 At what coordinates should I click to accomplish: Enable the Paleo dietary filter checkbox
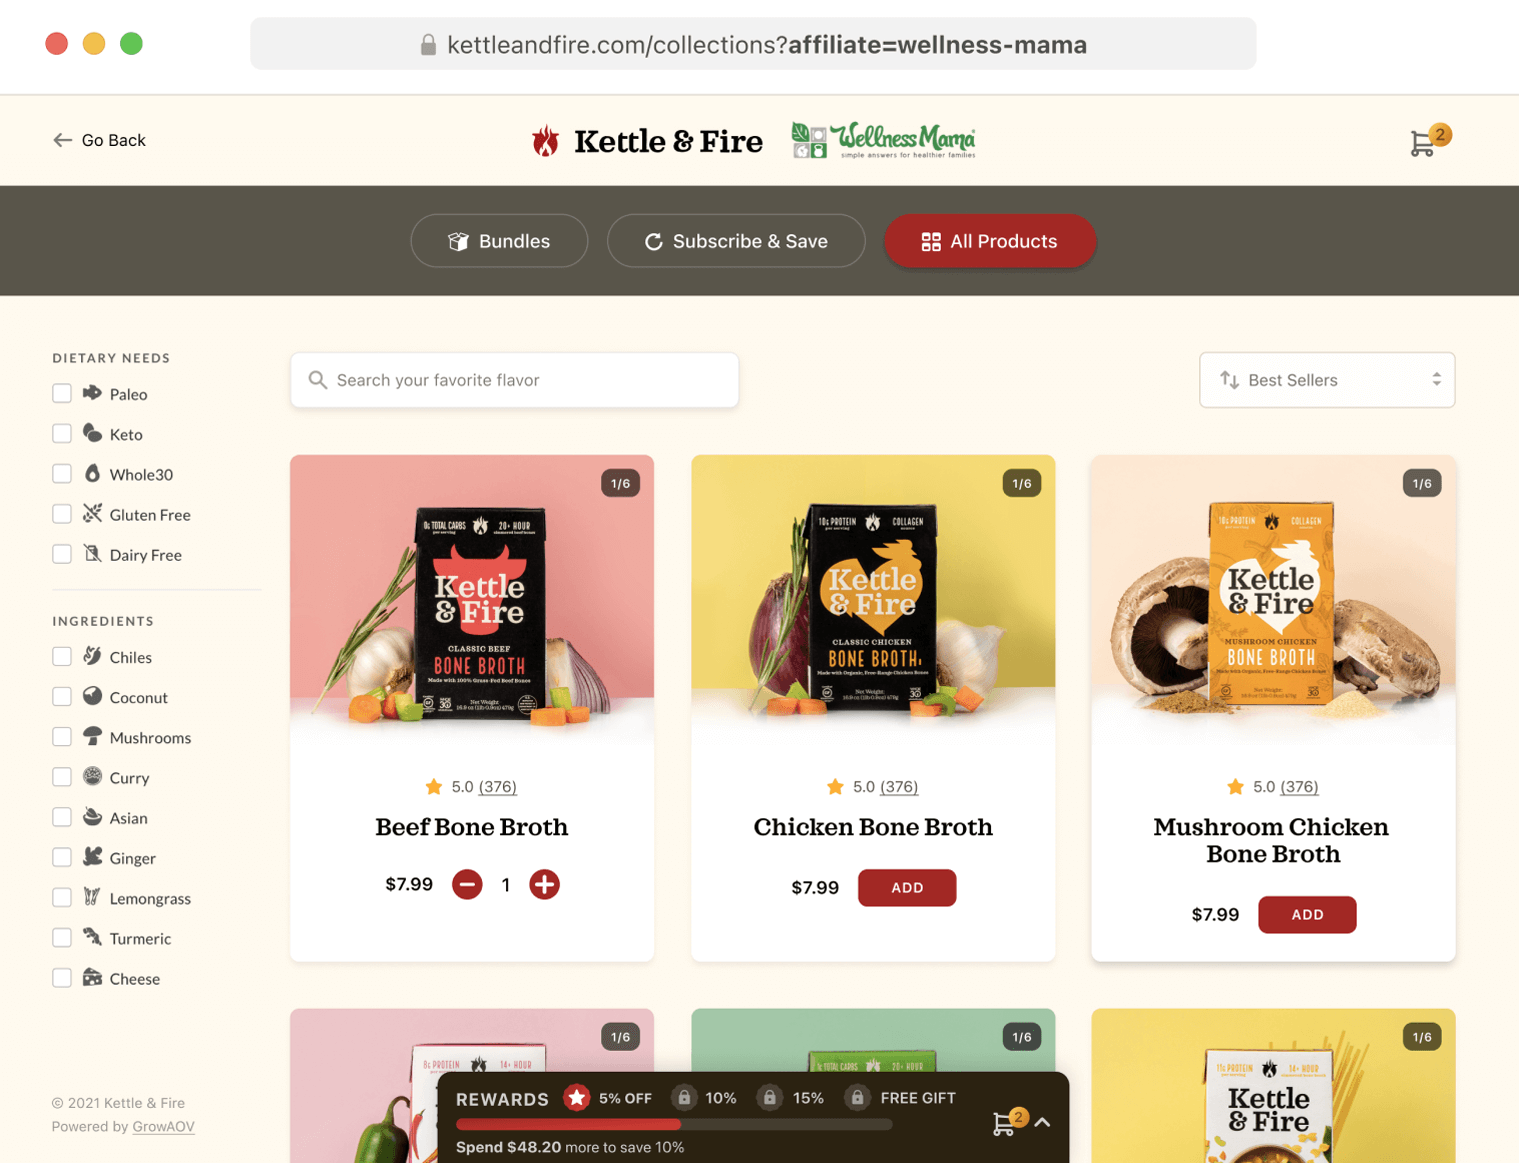tap(62, 394)
